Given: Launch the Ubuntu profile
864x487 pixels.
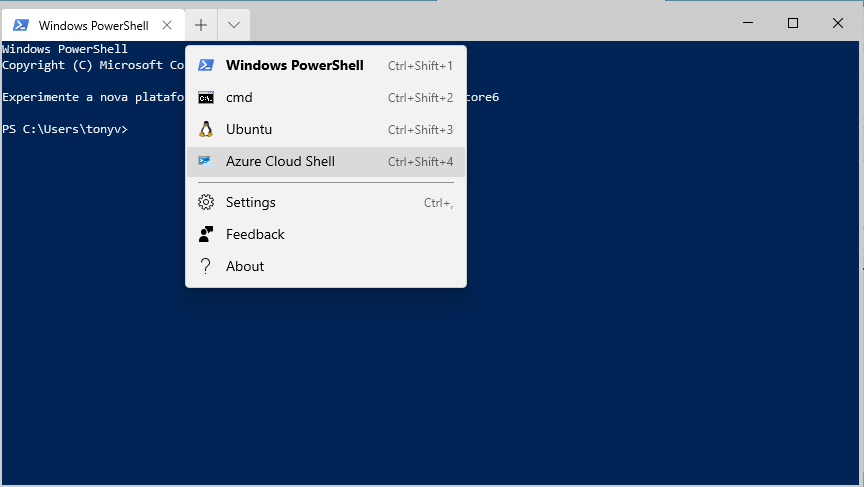Looking at the screenshot, I should 326,129.
